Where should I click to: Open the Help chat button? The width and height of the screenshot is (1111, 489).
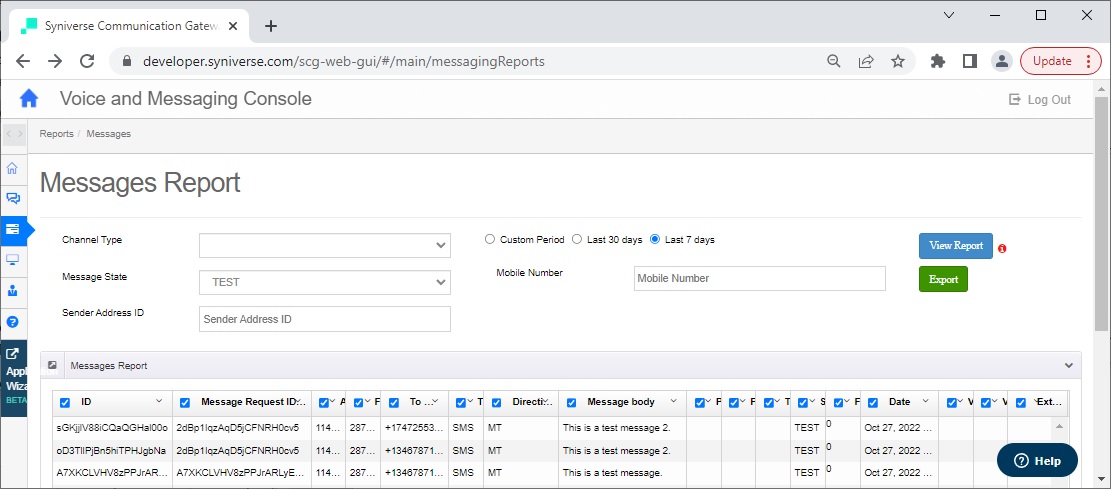point(1037,461)
